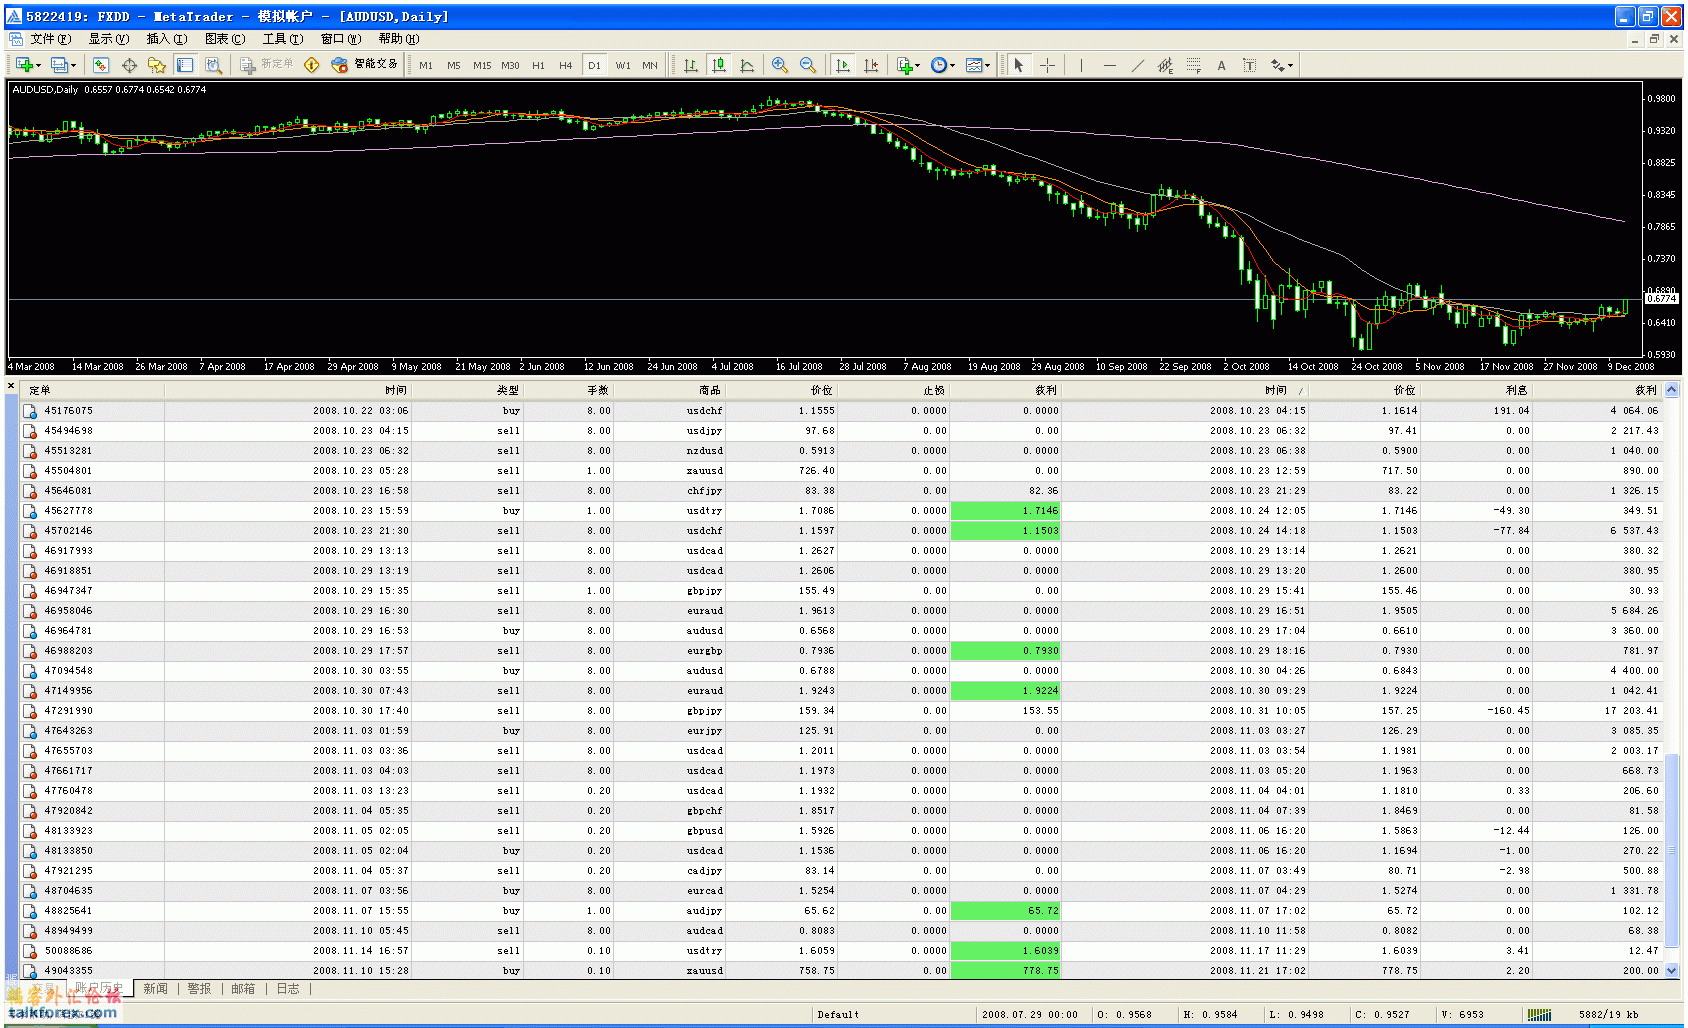The height and width of the screenshot is (1028, 1688).
Task: Open the 文件 (File) menu
Action: [50, 39]
